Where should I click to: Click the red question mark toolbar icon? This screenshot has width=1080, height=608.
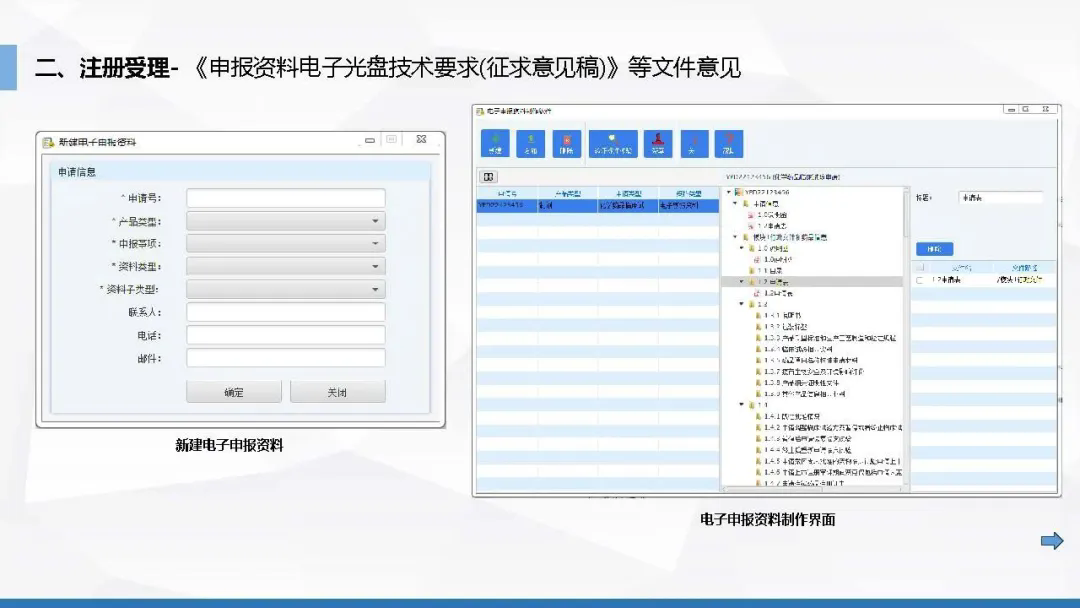click(728, 144)
